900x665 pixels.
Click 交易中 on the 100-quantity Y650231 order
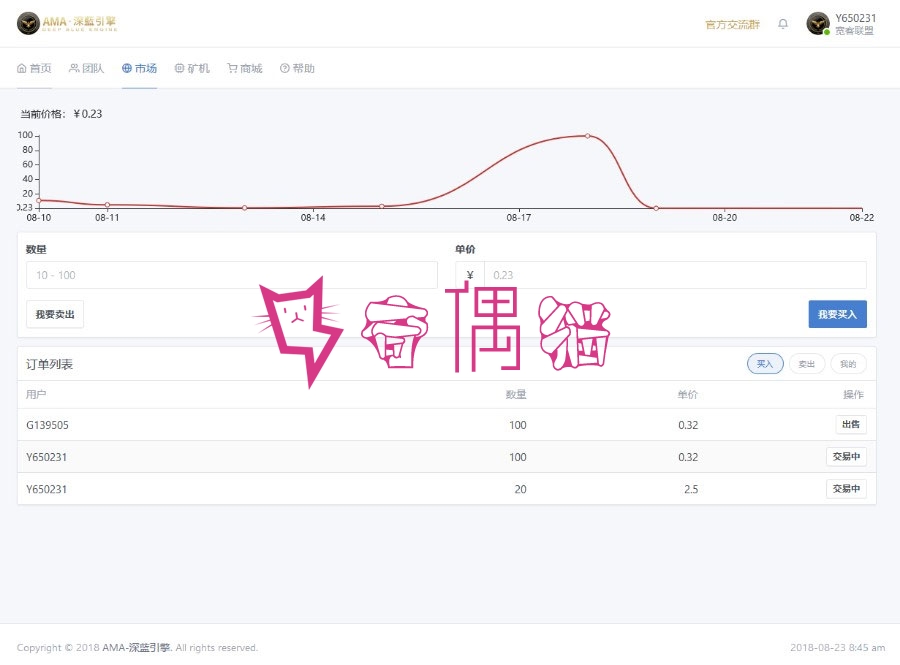click(x=846, y=457)
